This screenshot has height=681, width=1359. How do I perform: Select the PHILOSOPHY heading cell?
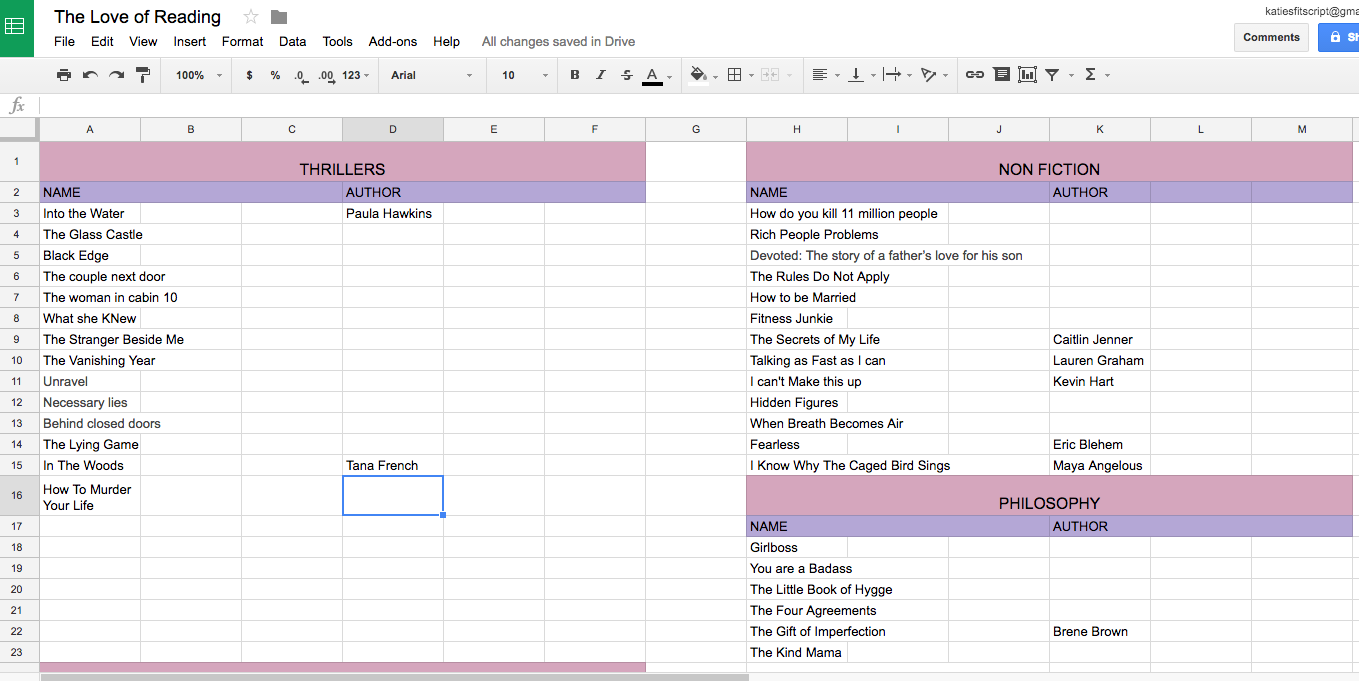pyautogui.click(x=1049, y=496)
